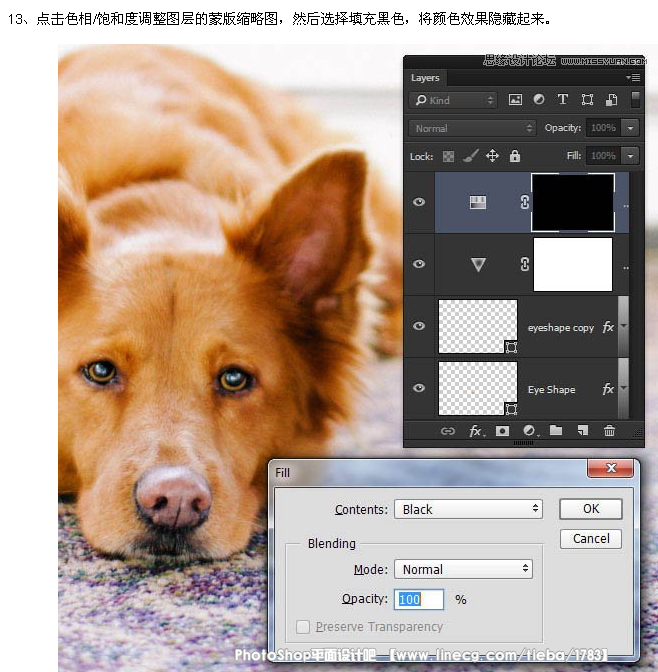Click link icon beside white mask

point(525,264)
